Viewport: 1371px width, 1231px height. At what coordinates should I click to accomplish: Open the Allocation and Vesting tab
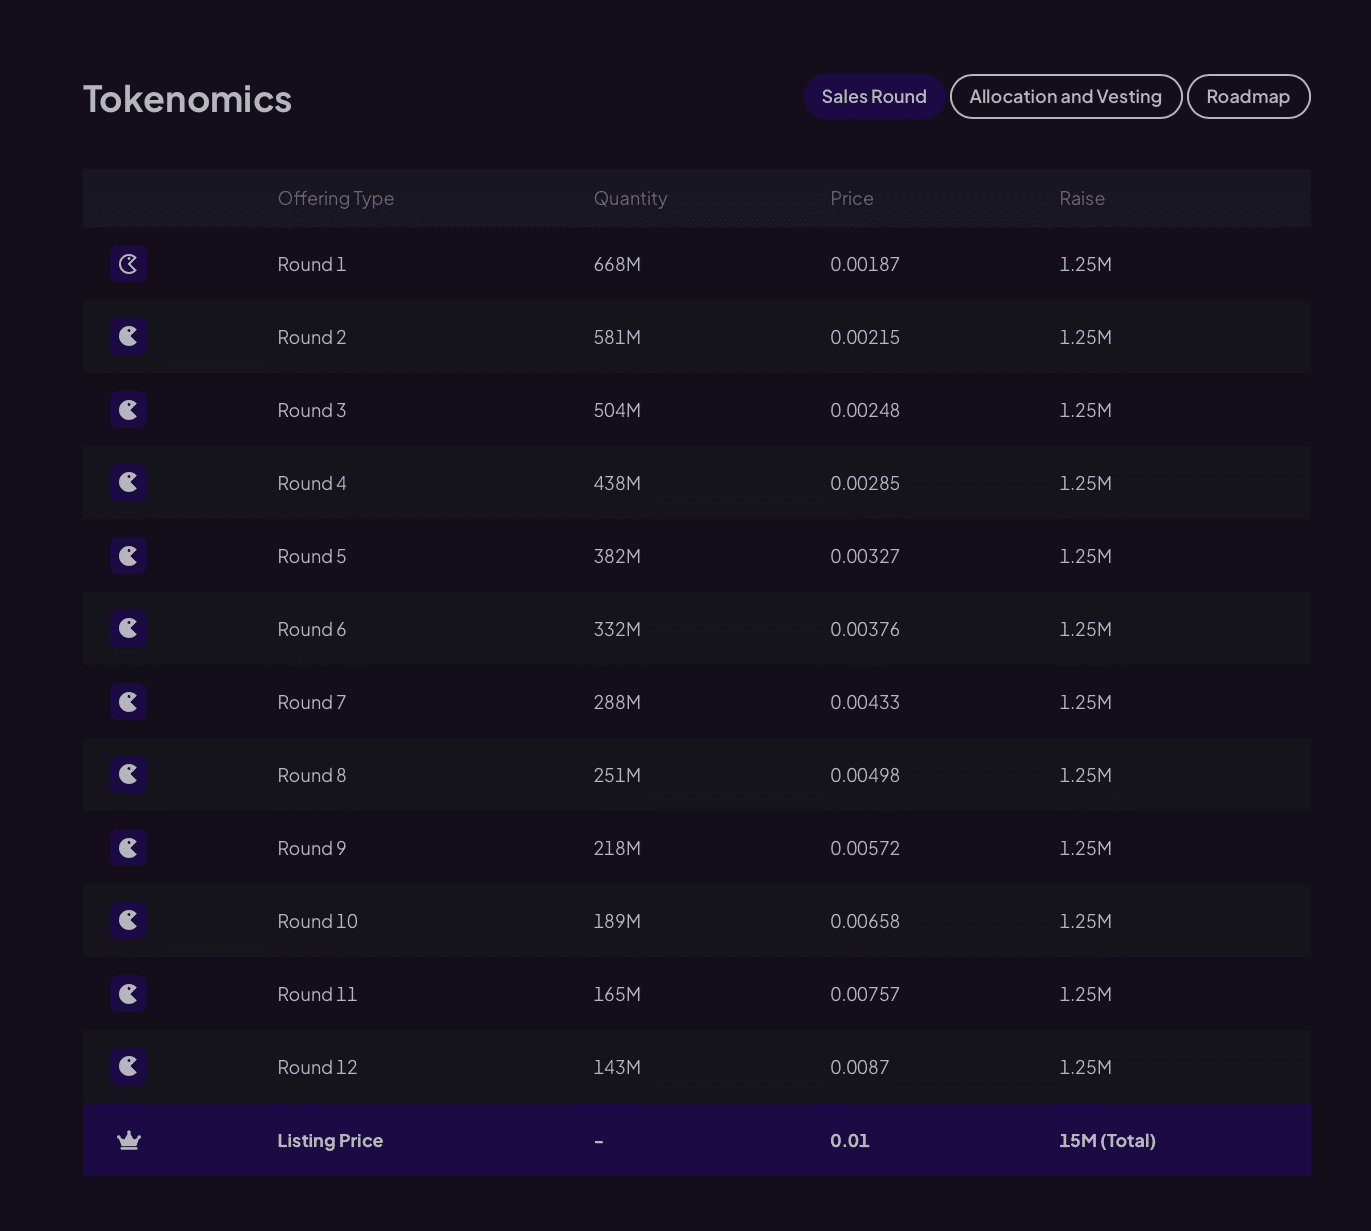click(1065, 96)
